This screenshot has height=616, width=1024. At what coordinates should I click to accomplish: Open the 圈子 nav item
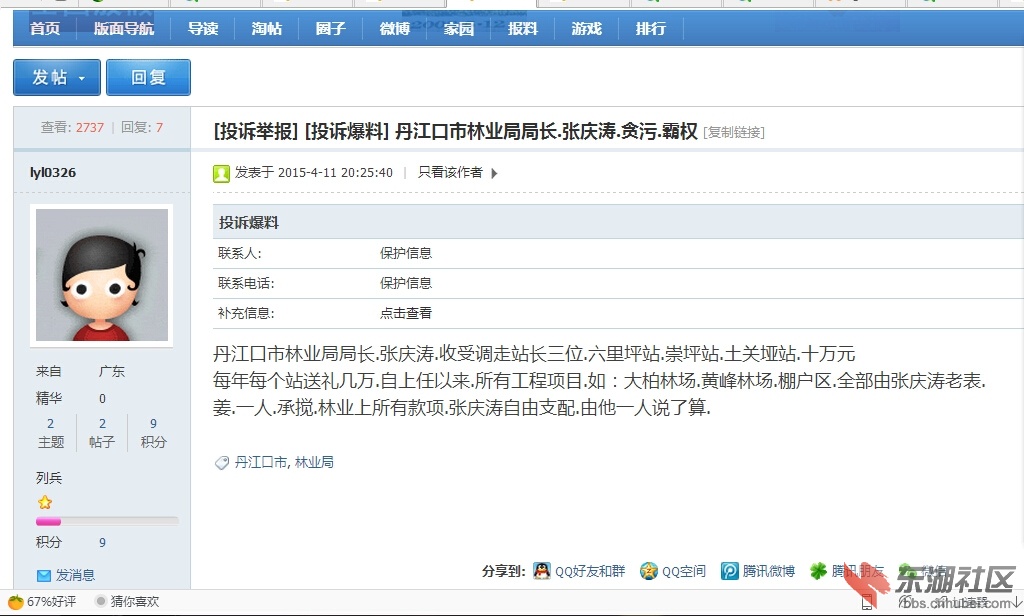pyautogui.click(x=330, y=29)
